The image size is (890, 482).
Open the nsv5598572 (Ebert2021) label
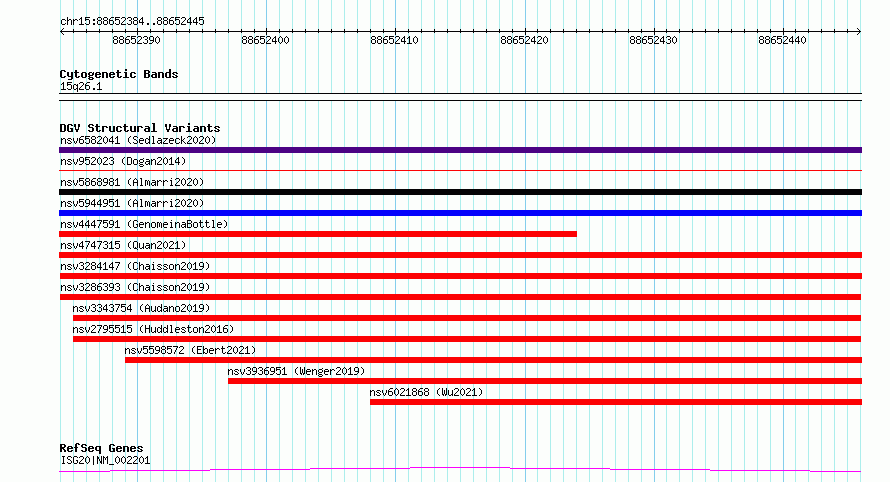click(190, 350)
